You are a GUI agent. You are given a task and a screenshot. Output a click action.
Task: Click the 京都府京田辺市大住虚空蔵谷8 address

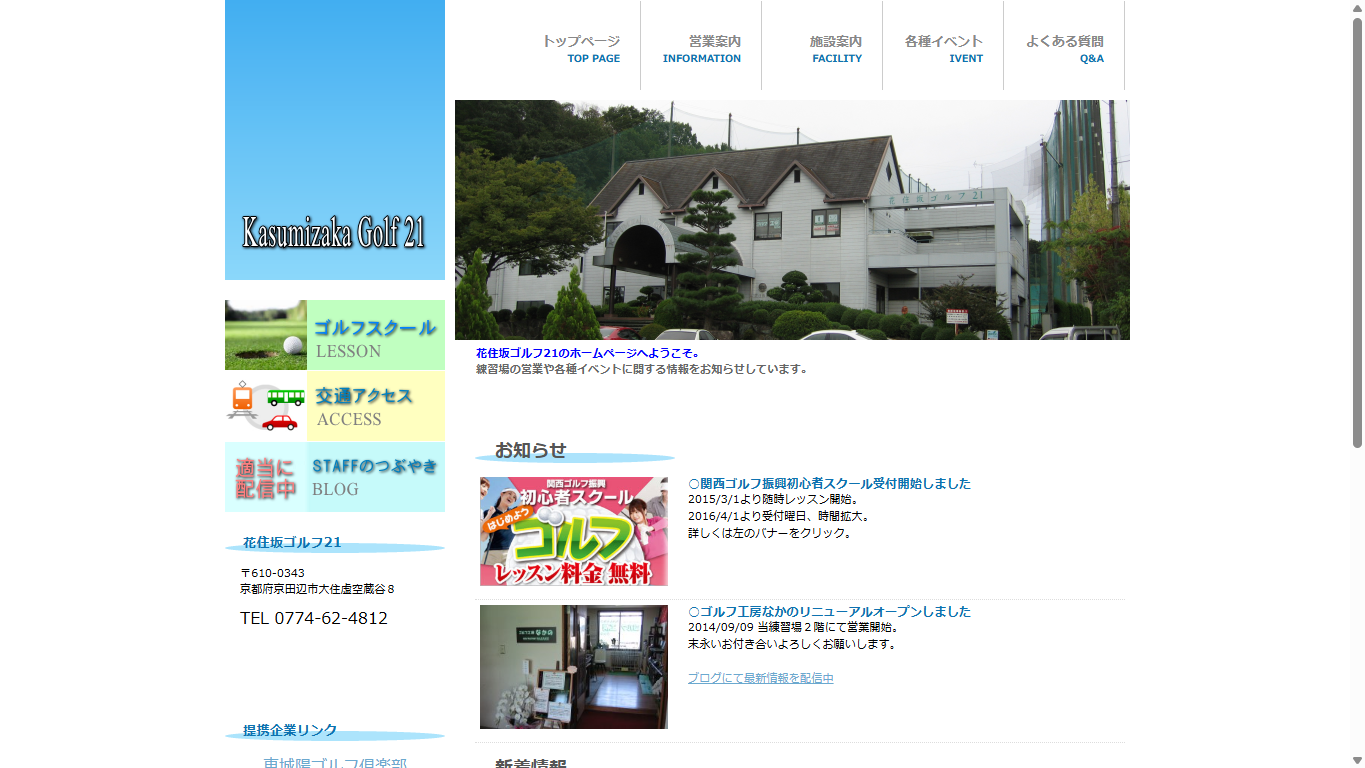pyautogui.click(x=317, y=589)
